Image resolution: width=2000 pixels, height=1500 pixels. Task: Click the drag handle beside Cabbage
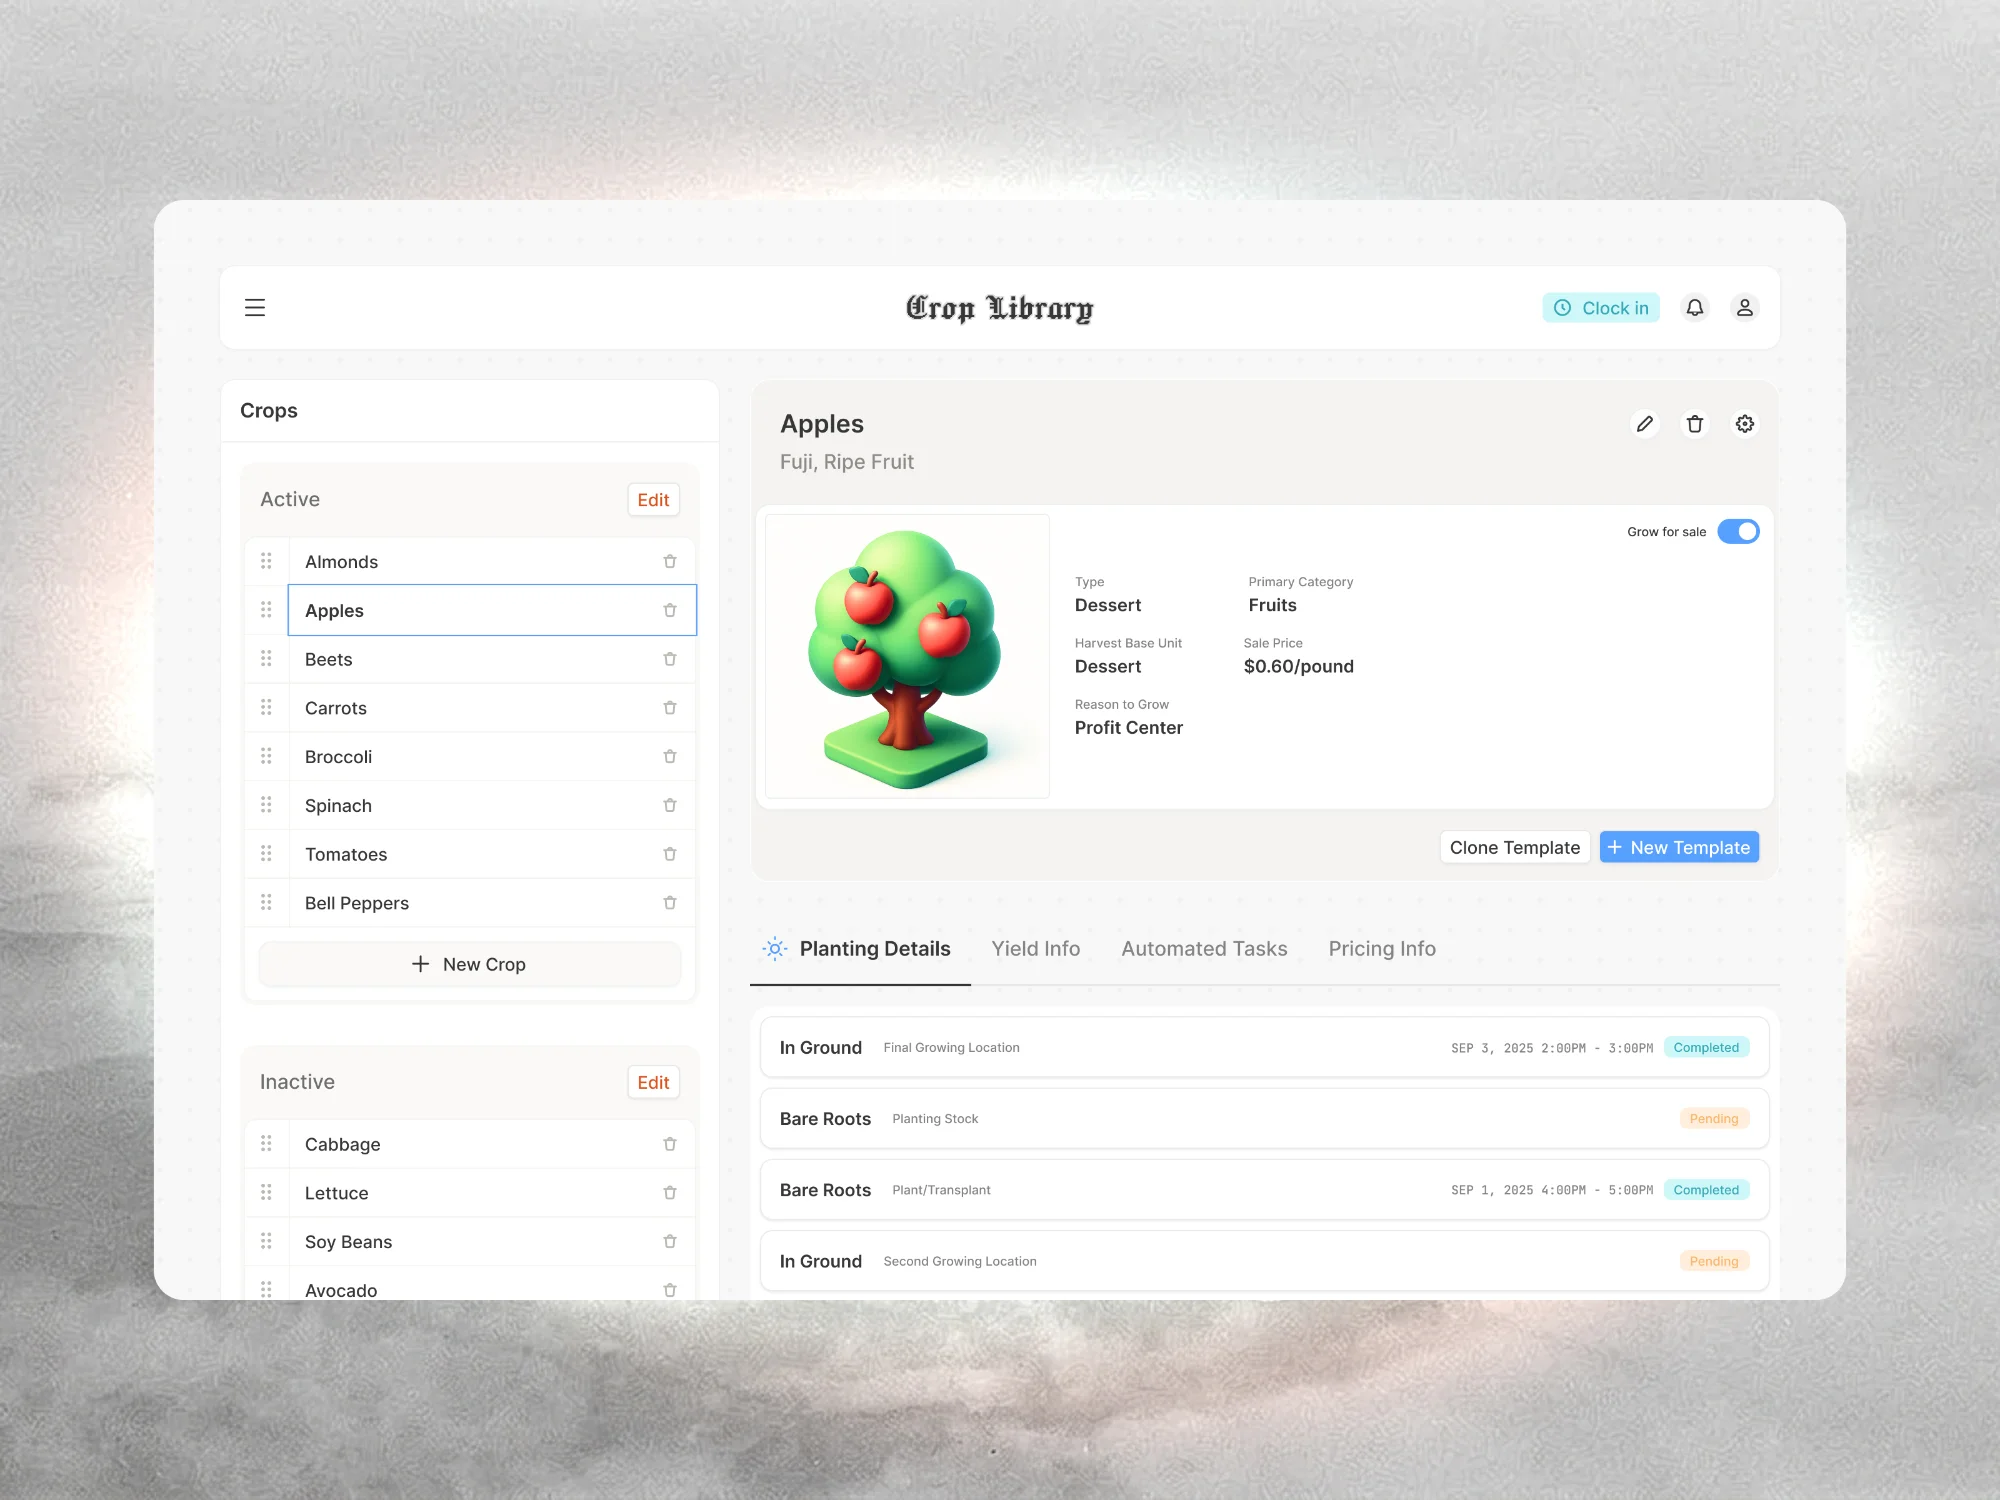click(266, 1143)
